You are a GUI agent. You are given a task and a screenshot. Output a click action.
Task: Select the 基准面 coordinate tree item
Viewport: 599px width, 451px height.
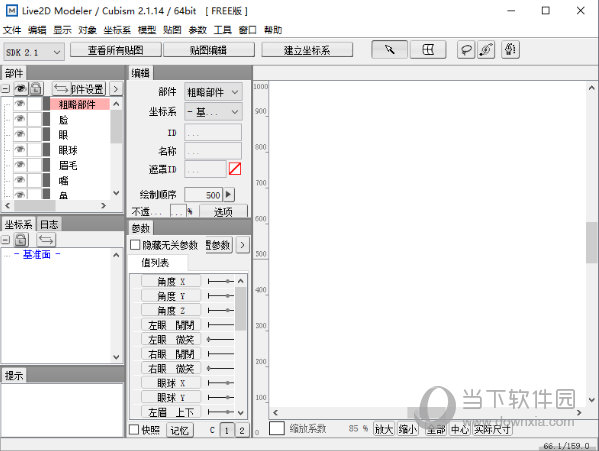click(x=37, y=254)
